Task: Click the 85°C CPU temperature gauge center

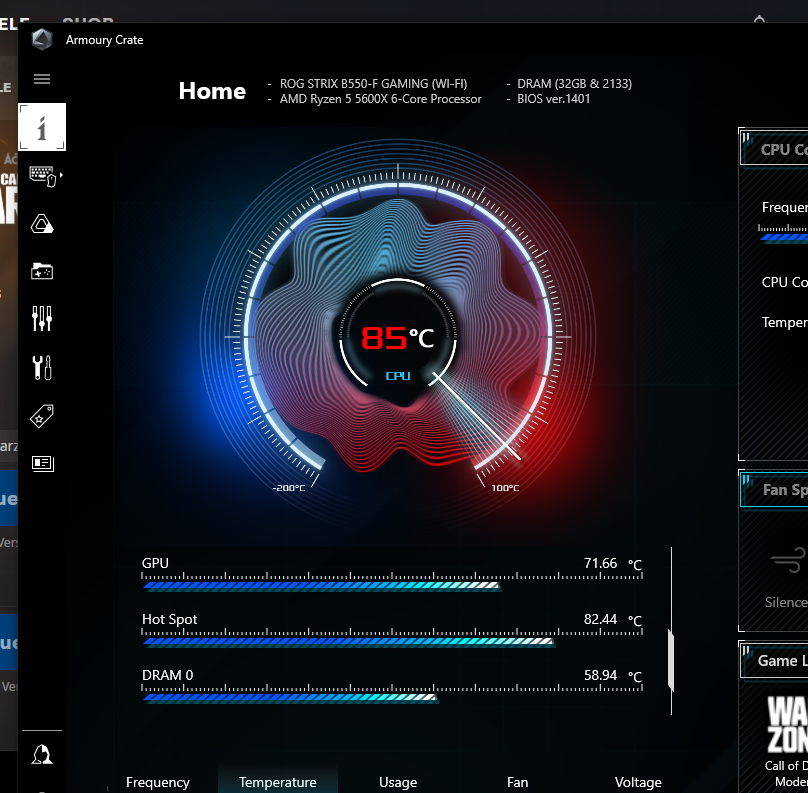Action: click(398, 339)
